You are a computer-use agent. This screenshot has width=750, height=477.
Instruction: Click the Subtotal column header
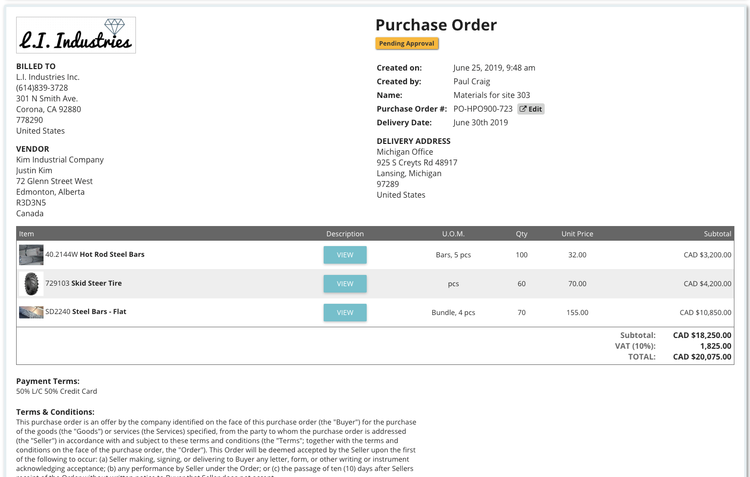pos(717,234)
